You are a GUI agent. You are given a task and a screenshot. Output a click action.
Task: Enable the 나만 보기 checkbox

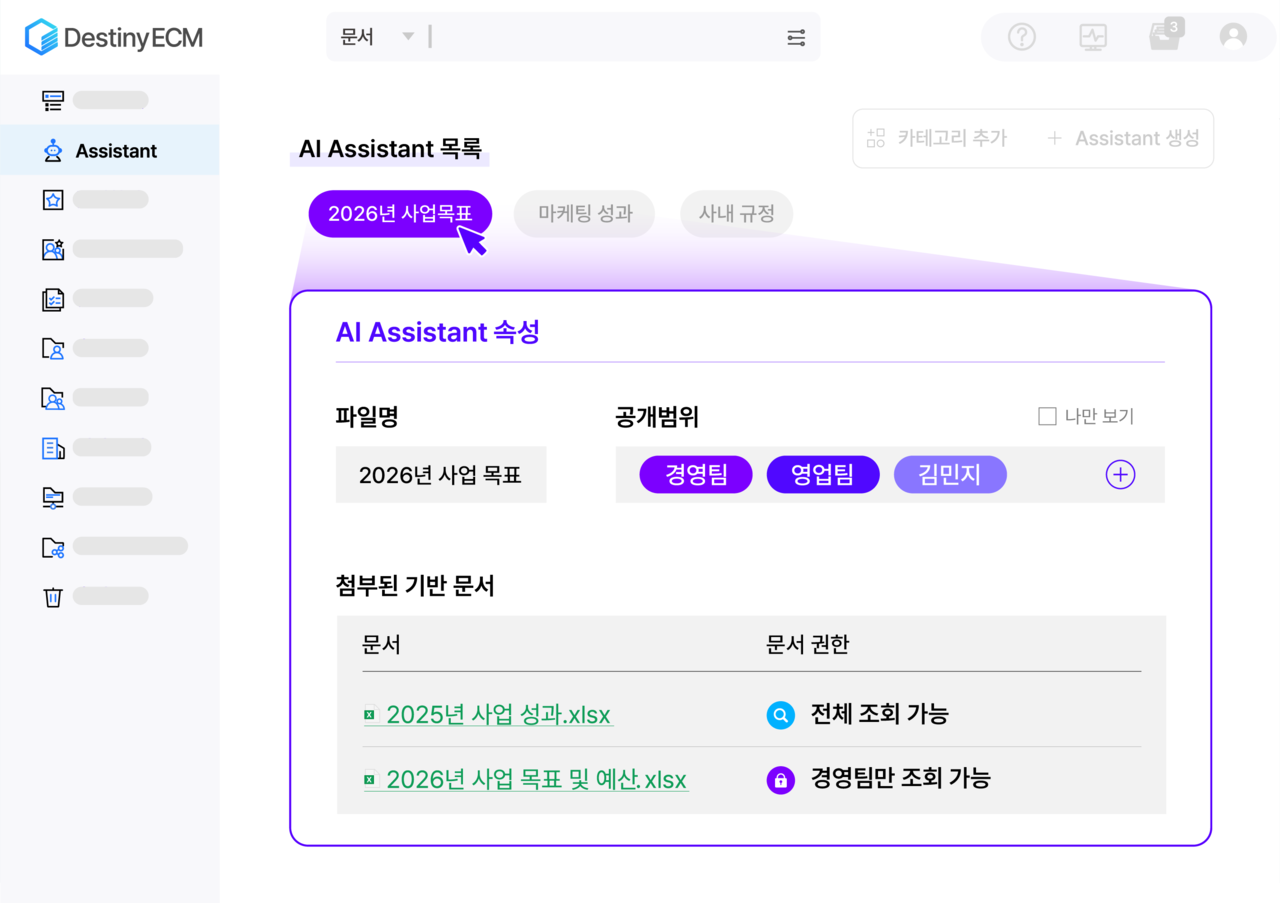pos(1047,417)
